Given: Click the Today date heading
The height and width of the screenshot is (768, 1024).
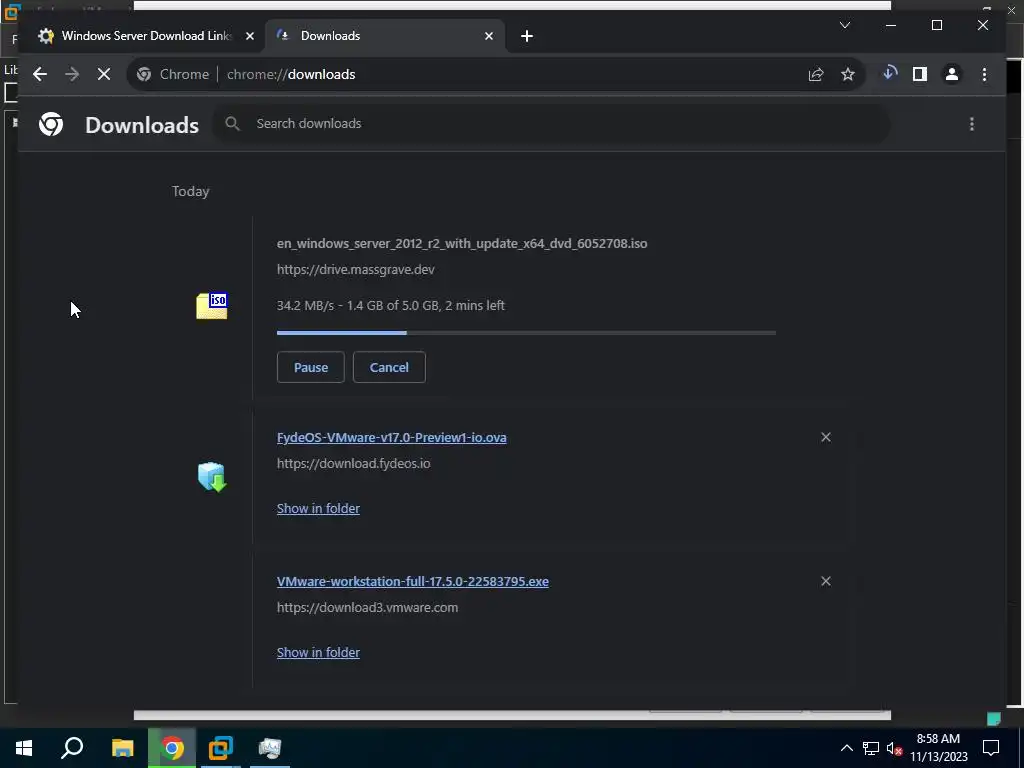Looking at the screenshot, I should 191,191.
